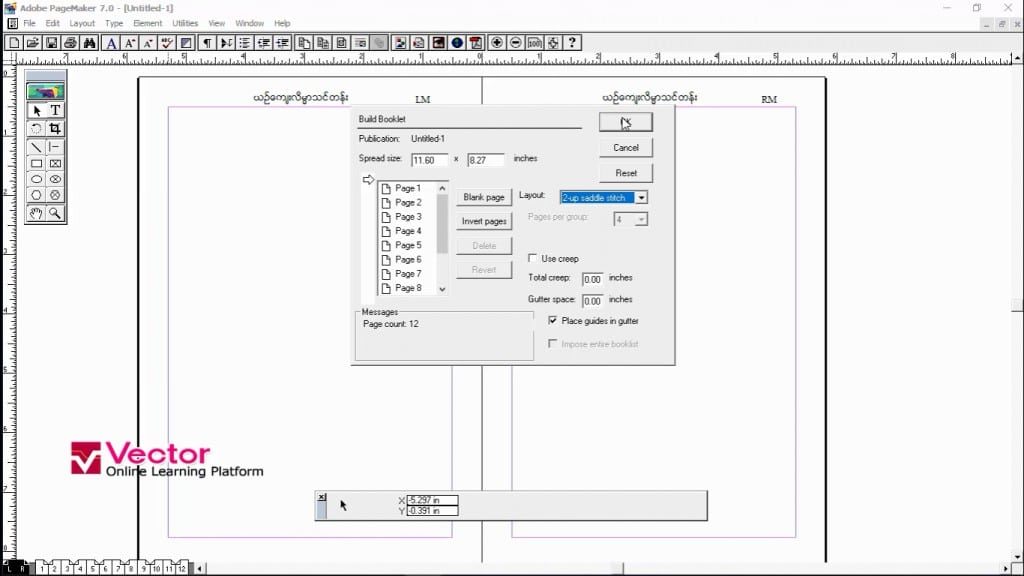Image resolution: width=1024 pixels, height=576 pixels.
Task: Click the Cancel button
Action: click(x=626, y=148)
